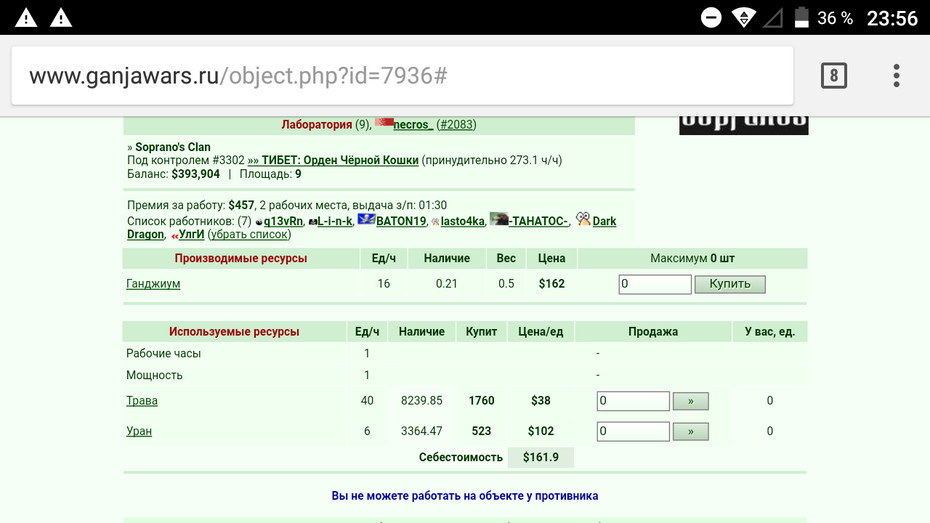This screenshot has height=523, width=930.
Task: Click the 'убрать список' link
Action: coord(249,234)
